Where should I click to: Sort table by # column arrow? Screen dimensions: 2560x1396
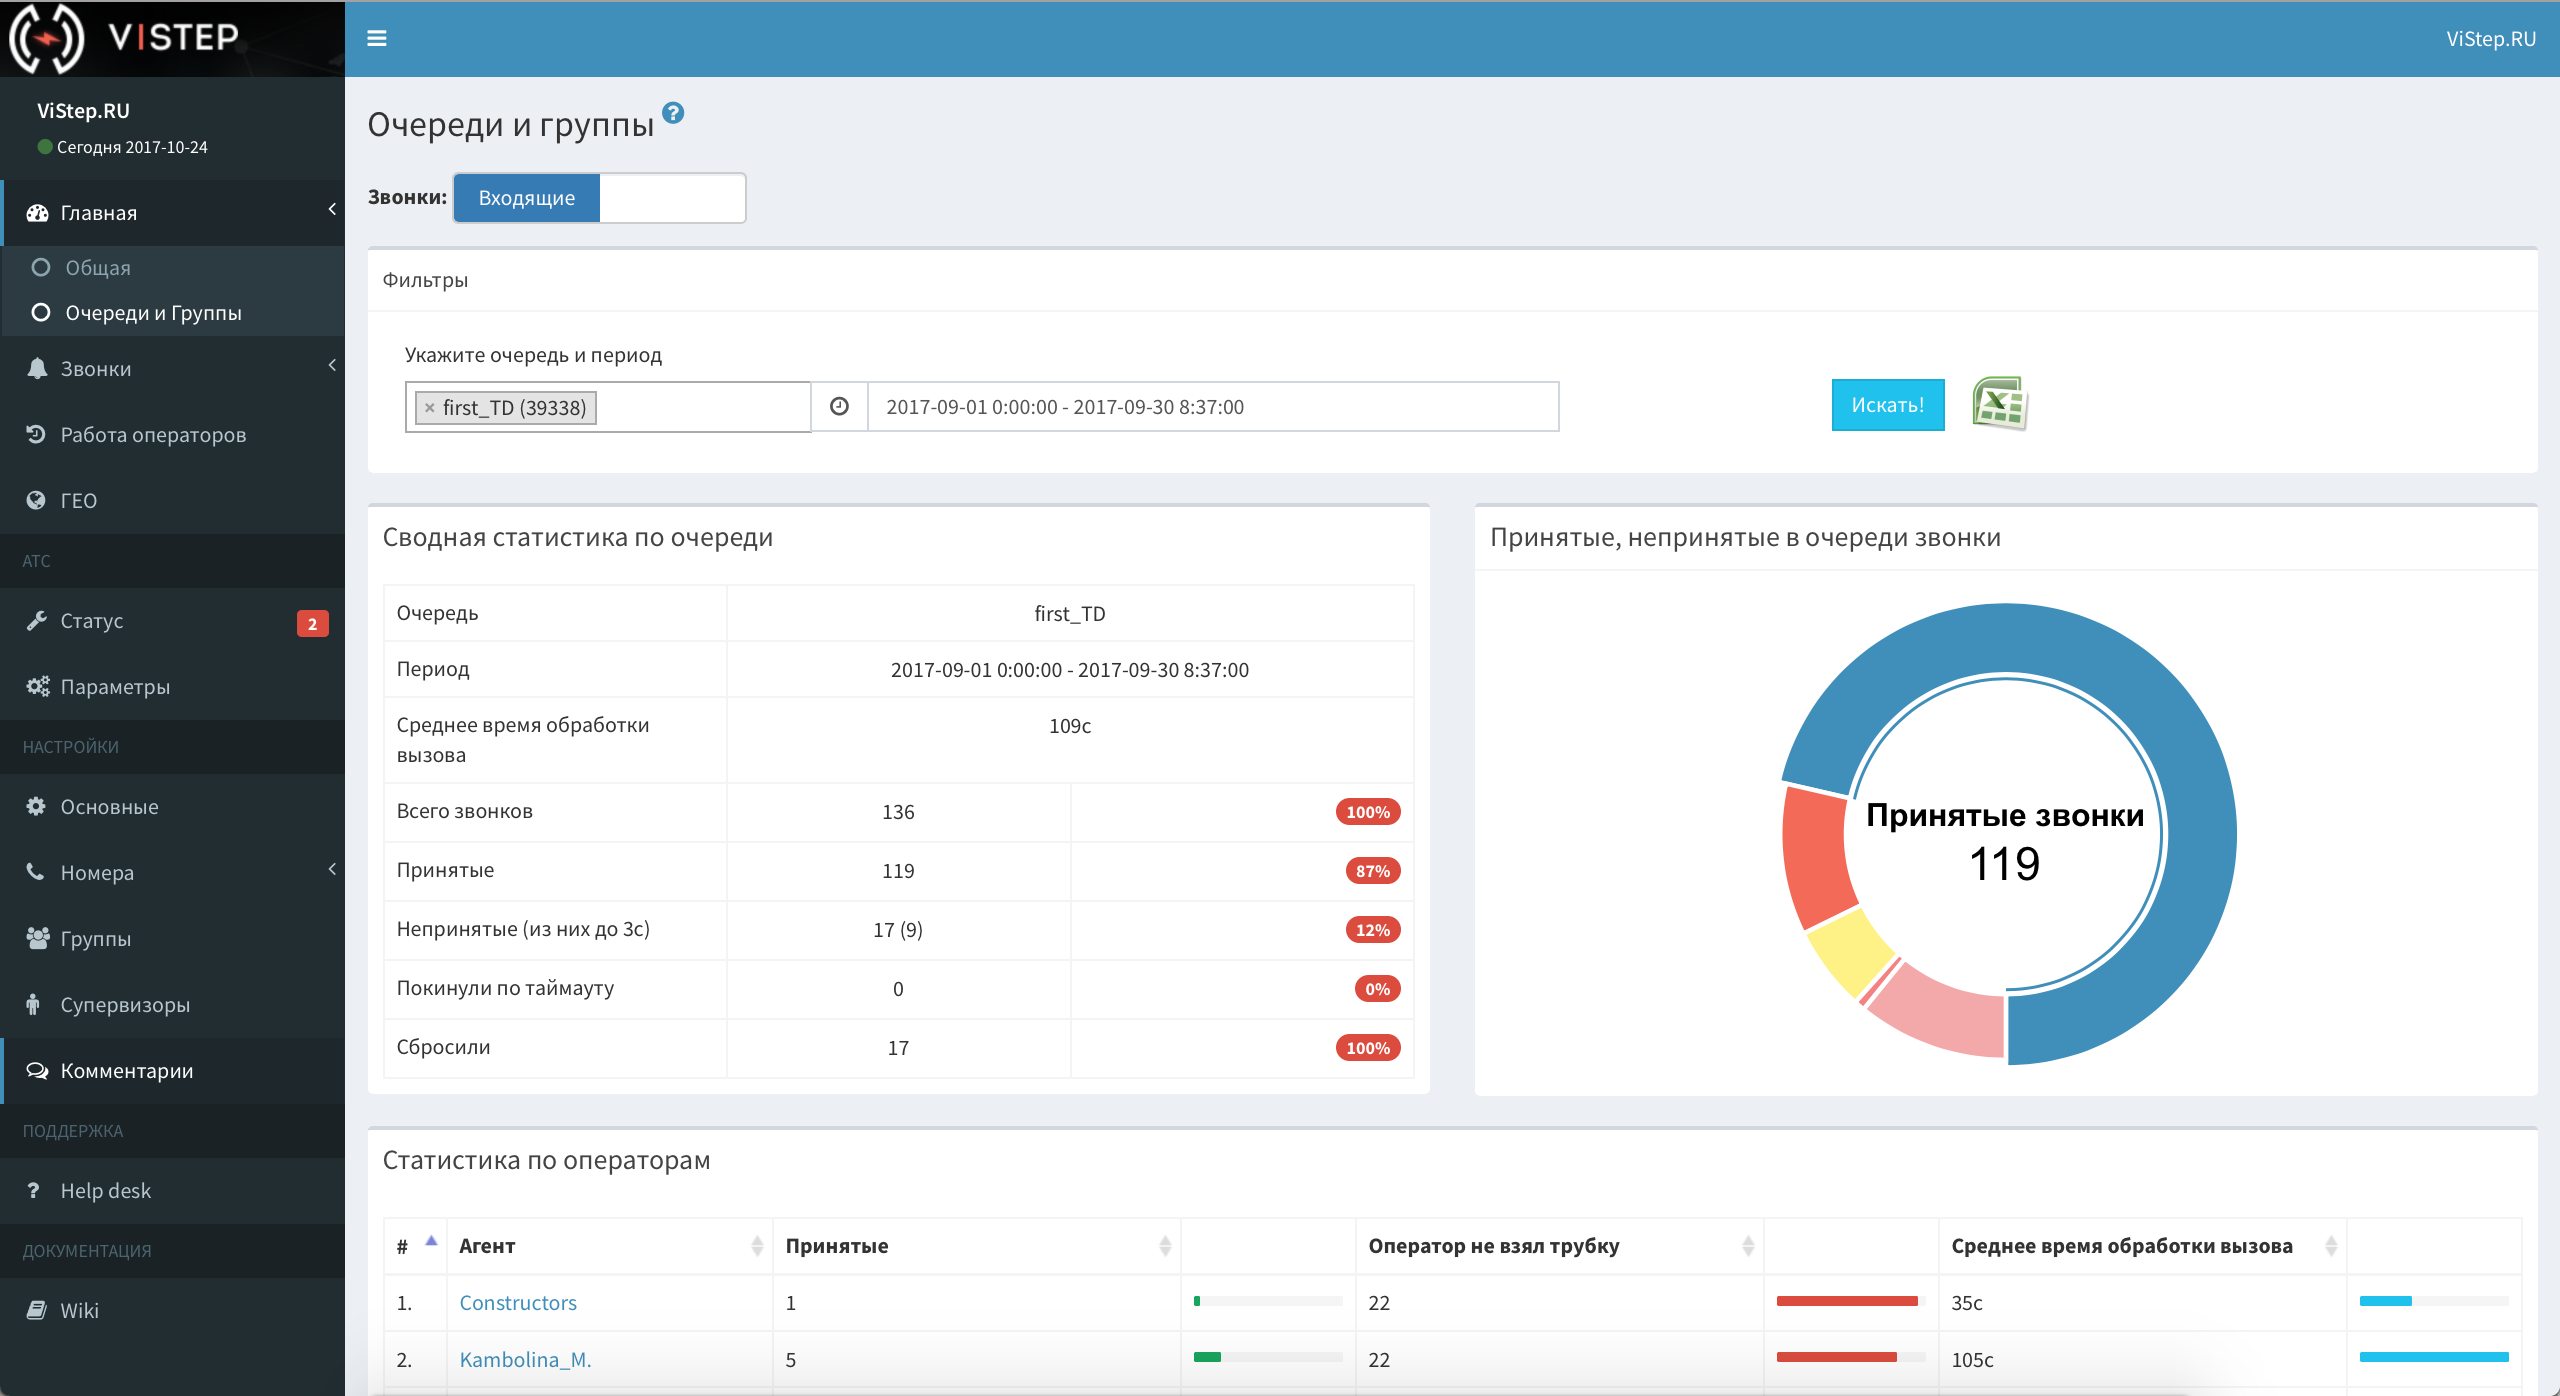(431, 1241)
